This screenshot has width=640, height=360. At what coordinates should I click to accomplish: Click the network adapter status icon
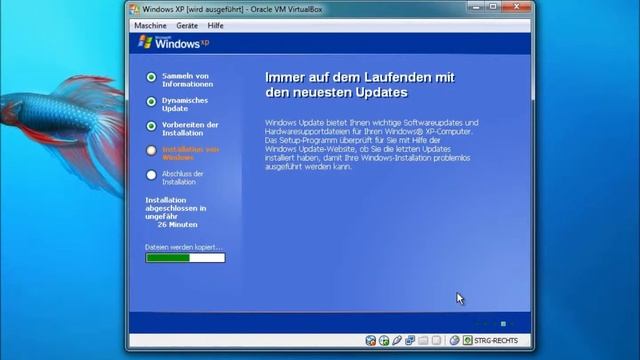coord(410,340)
